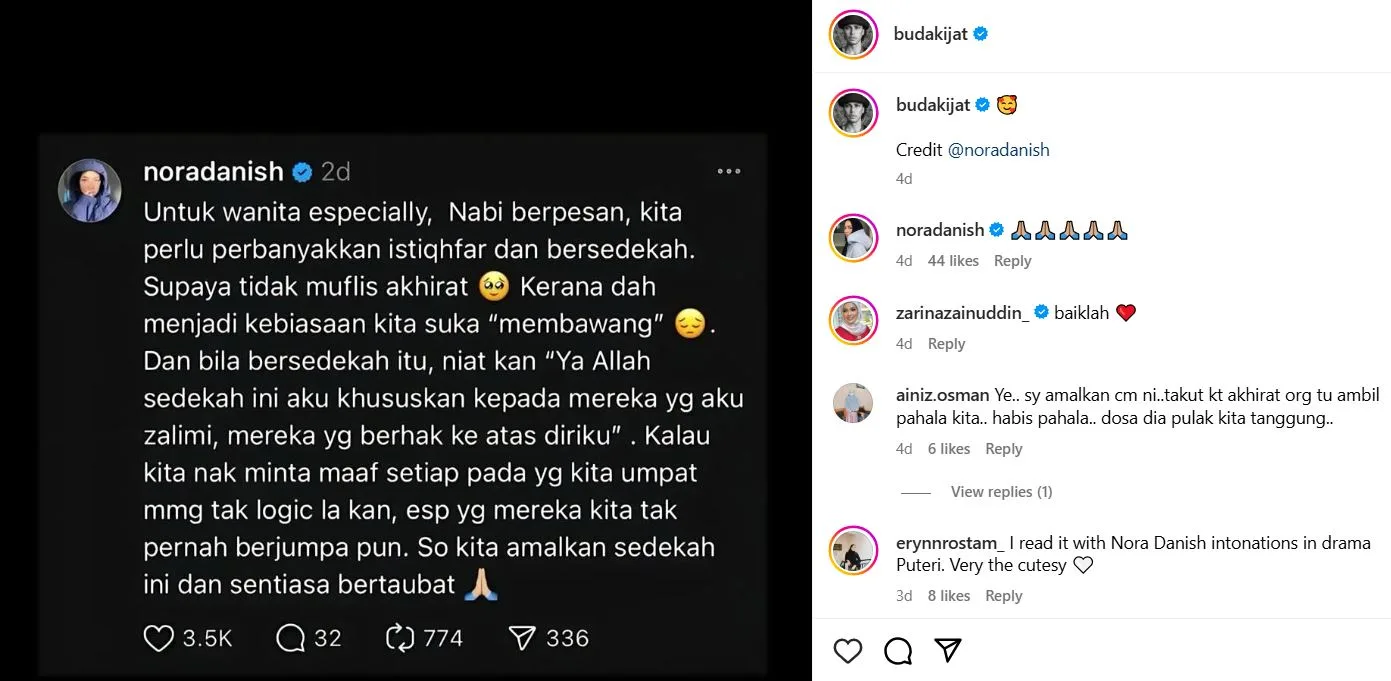Image resolution: width=1391 pixels, height=681 pixels.
Task: Open ainiz.osman profile avatar
Action: (853, 403)
